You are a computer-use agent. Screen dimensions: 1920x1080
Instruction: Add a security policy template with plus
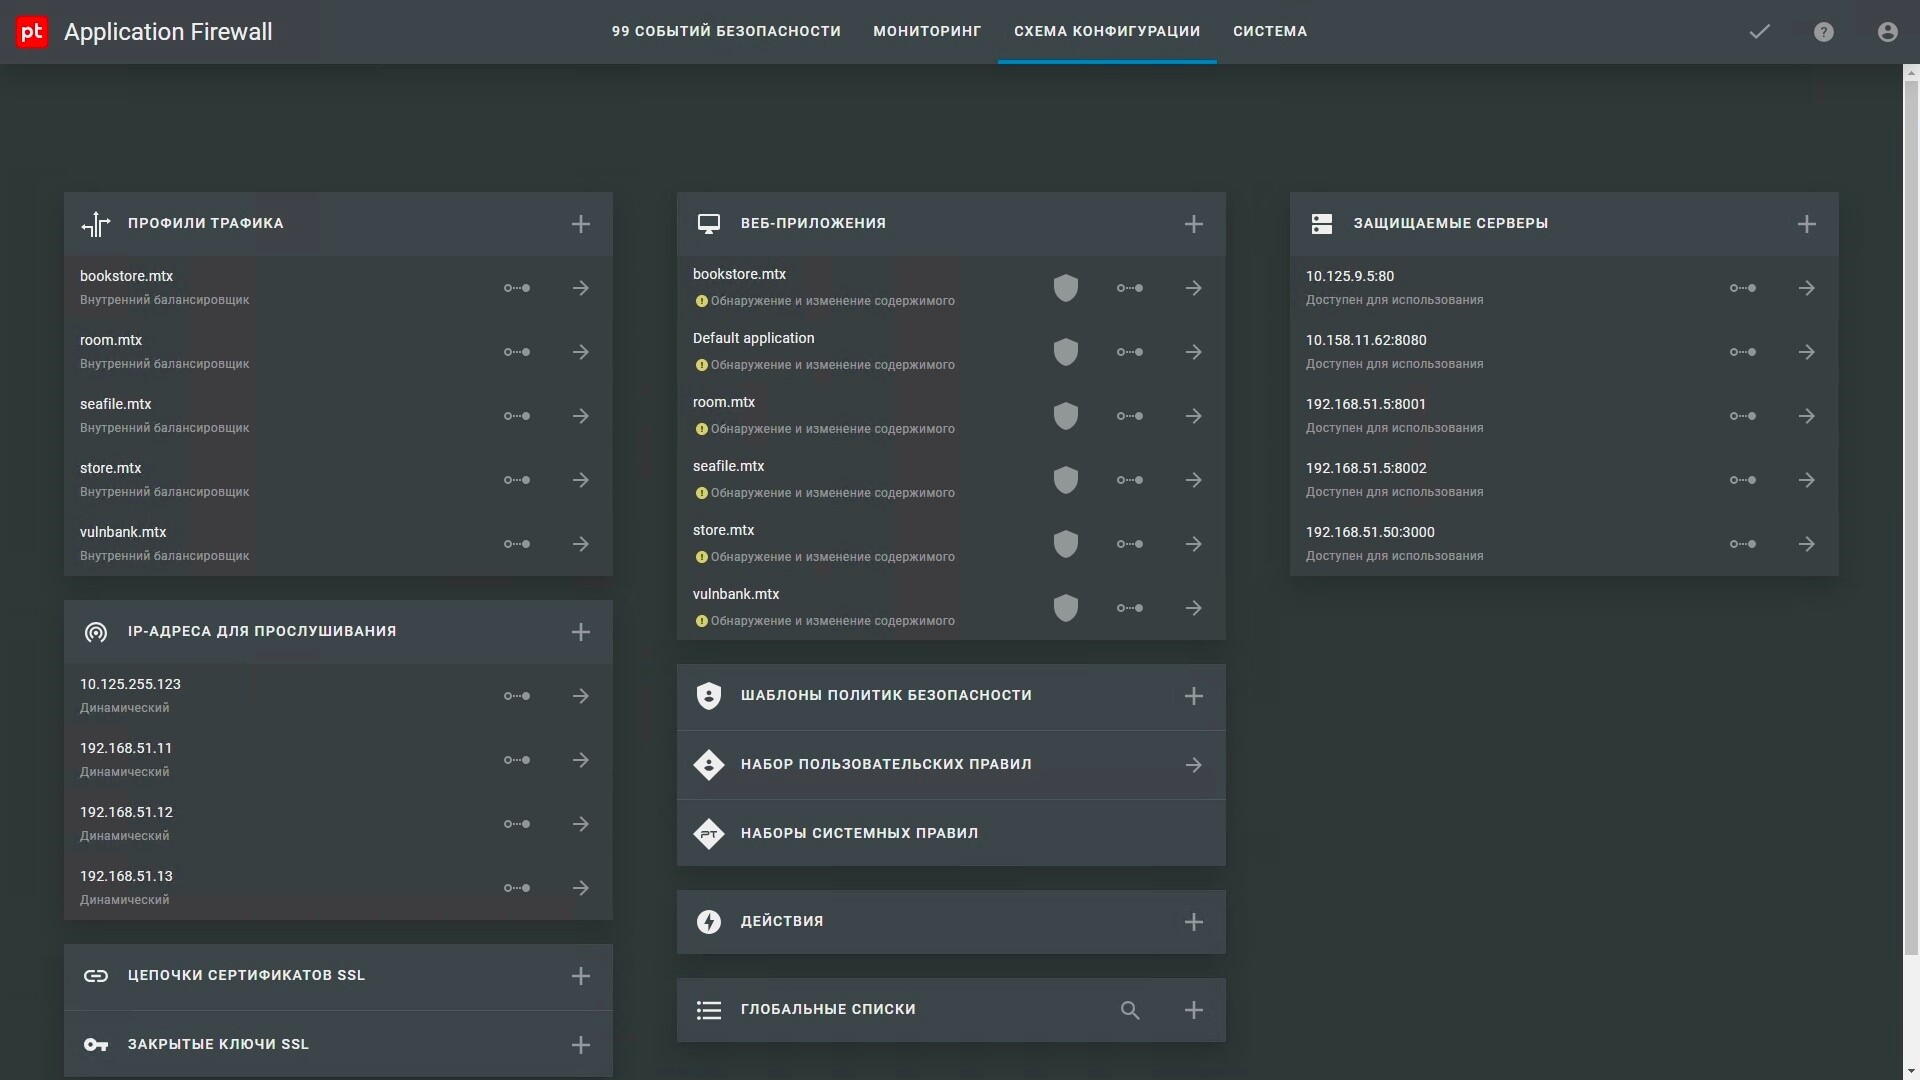[1194, 696]
